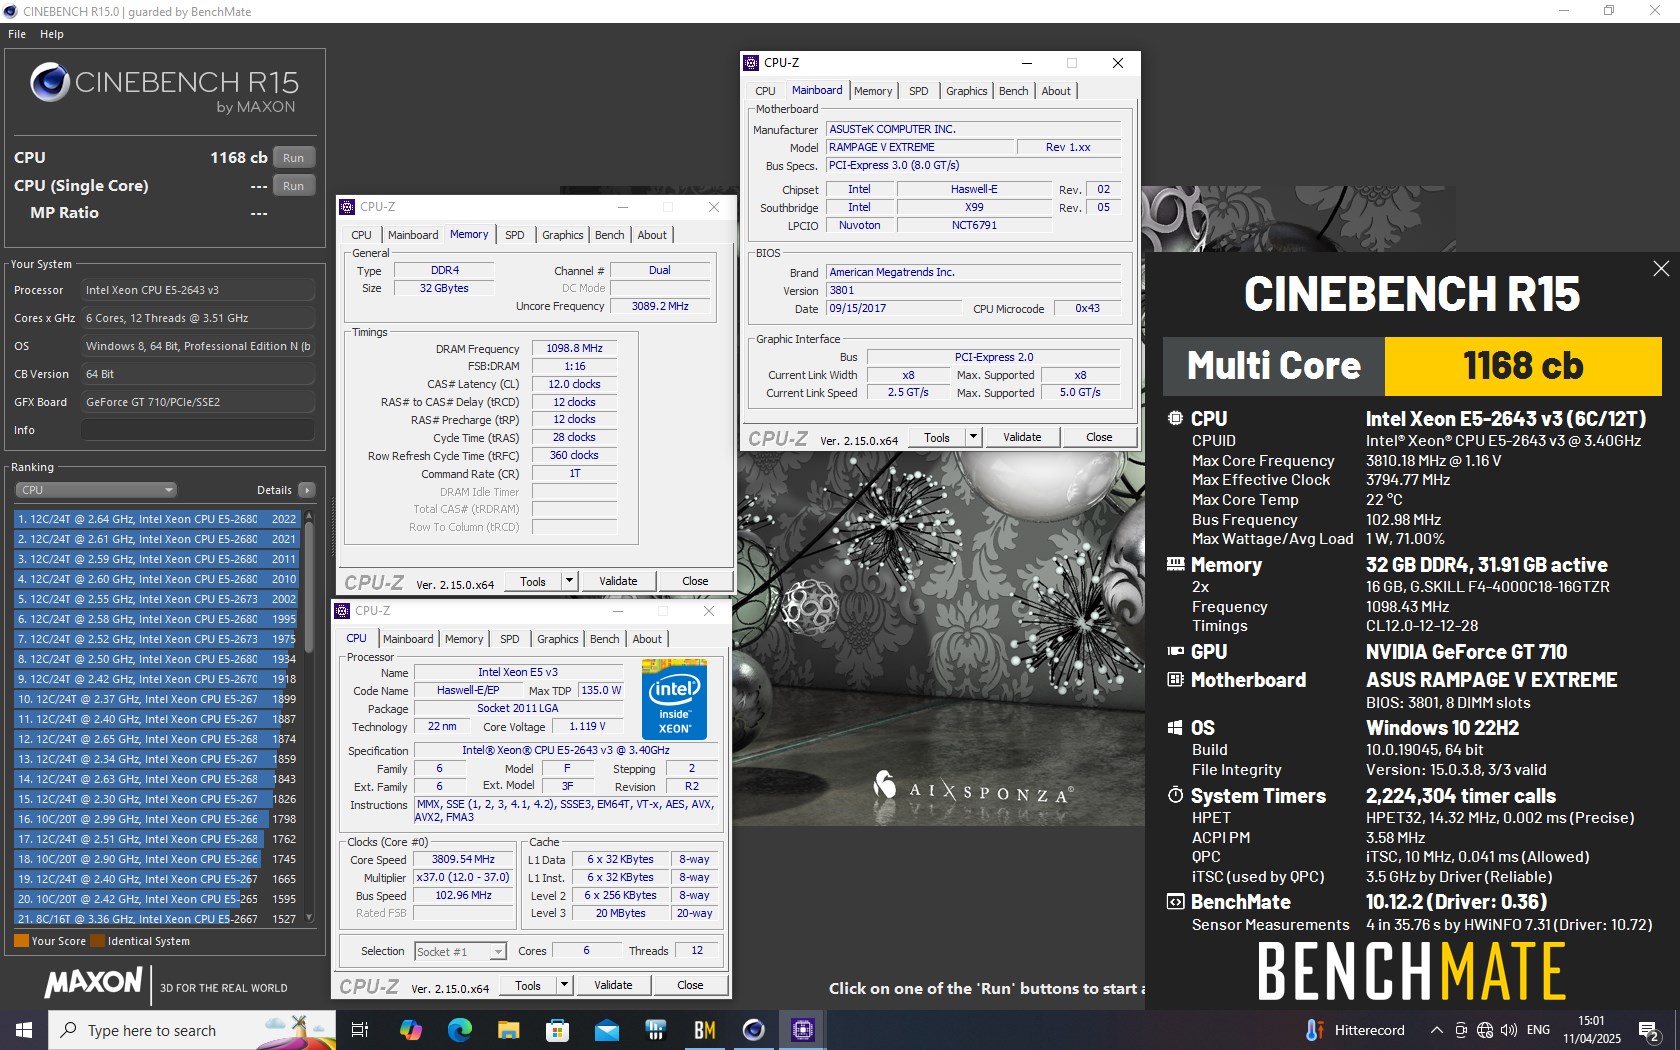This screenshot has width=1680, height=1050.
Task: Click Validate in Mainboard CPU-Z window
Action: pos(1022,437)
